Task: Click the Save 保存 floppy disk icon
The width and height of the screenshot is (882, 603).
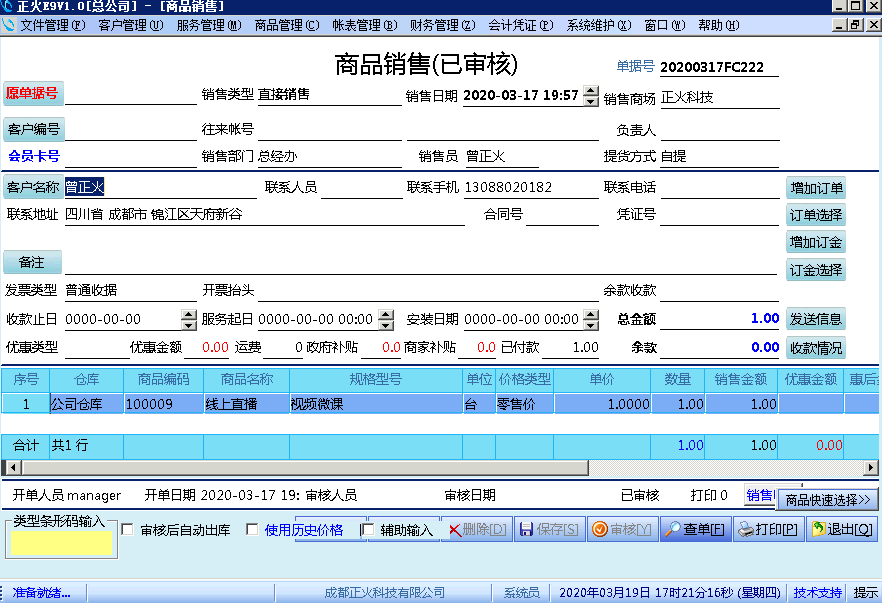Action: coord(527,529)
